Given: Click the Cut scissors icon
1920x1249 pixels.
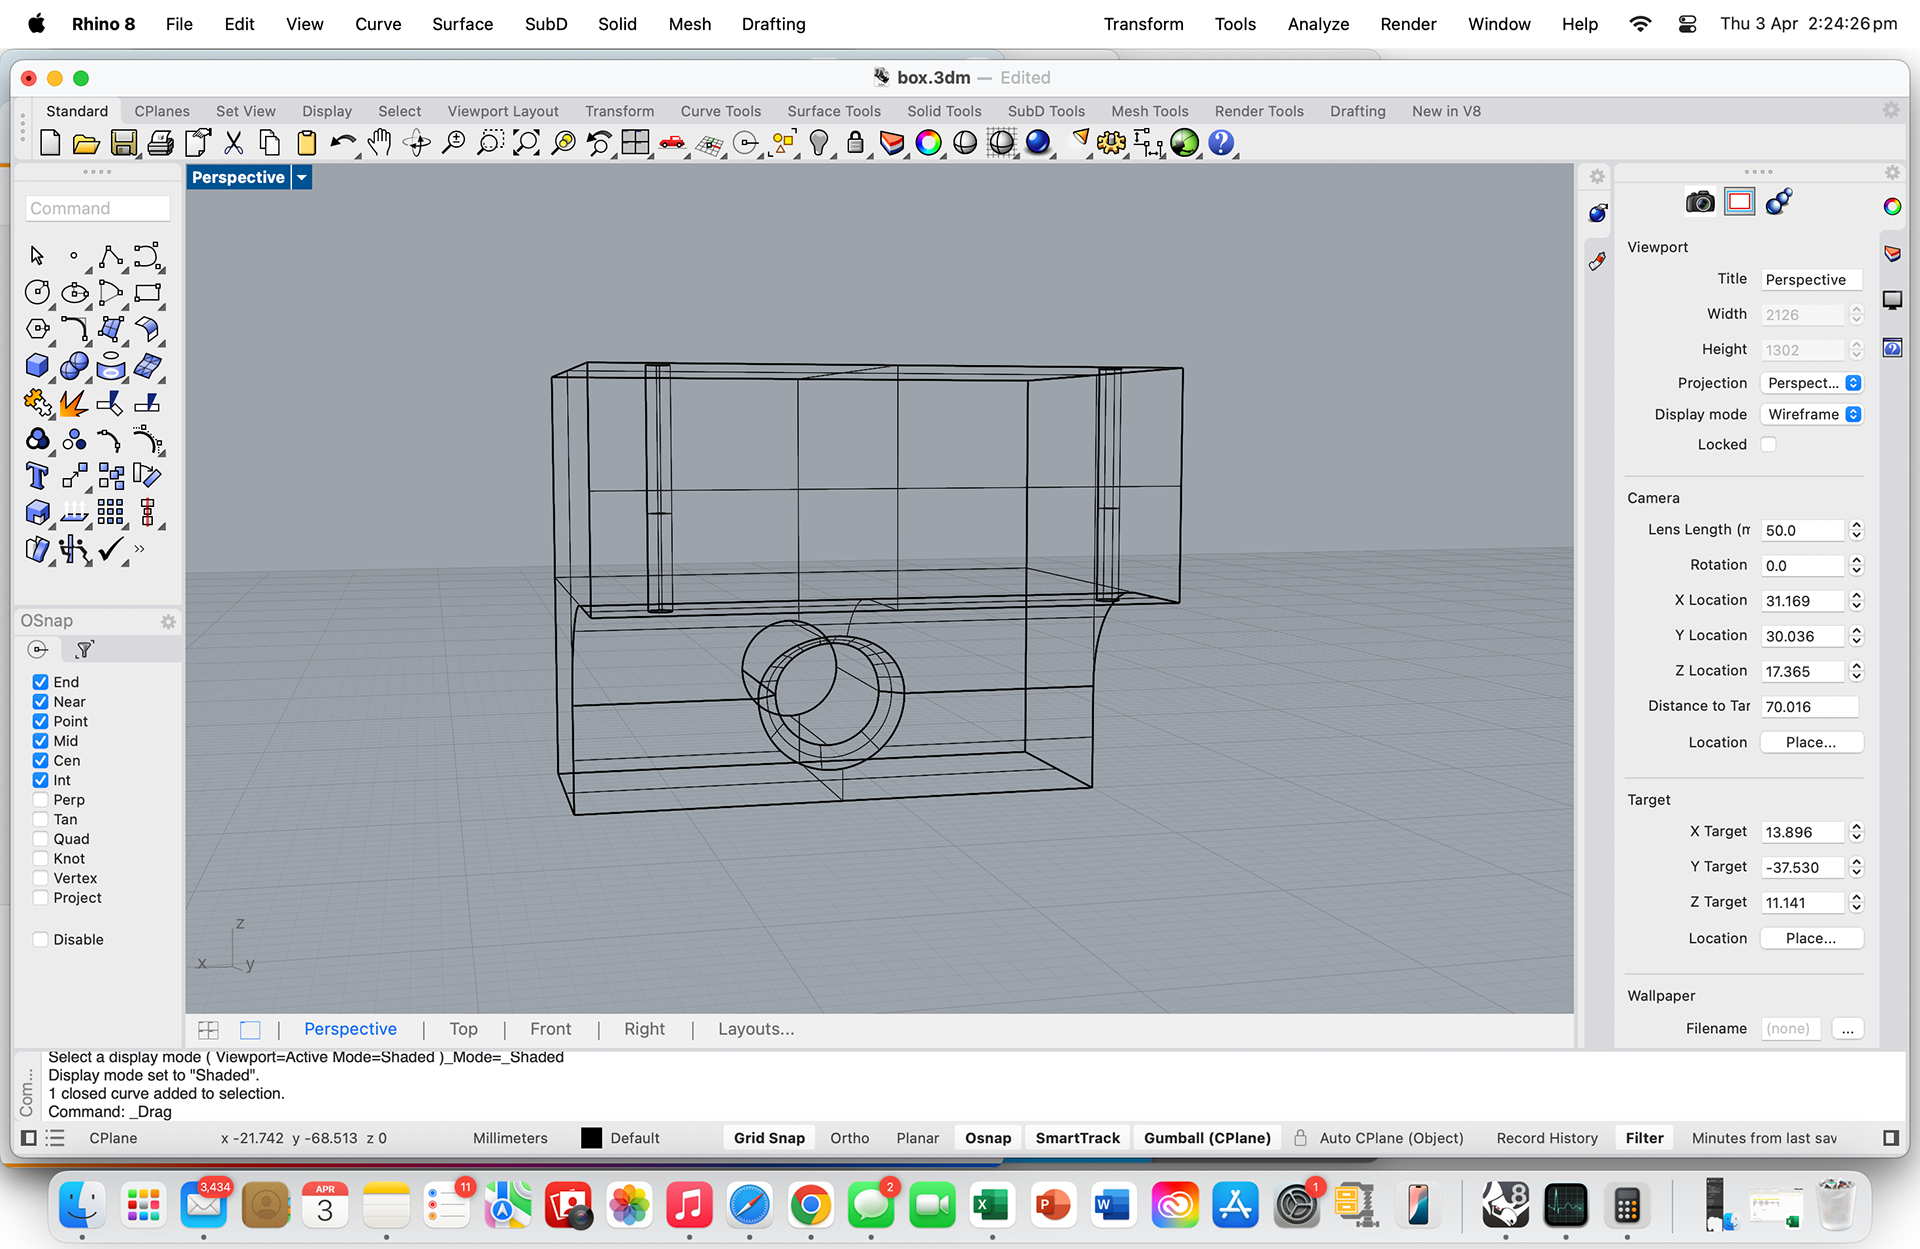Looking at the screenshot, I should pyautogui.click(x=233, y=143).
